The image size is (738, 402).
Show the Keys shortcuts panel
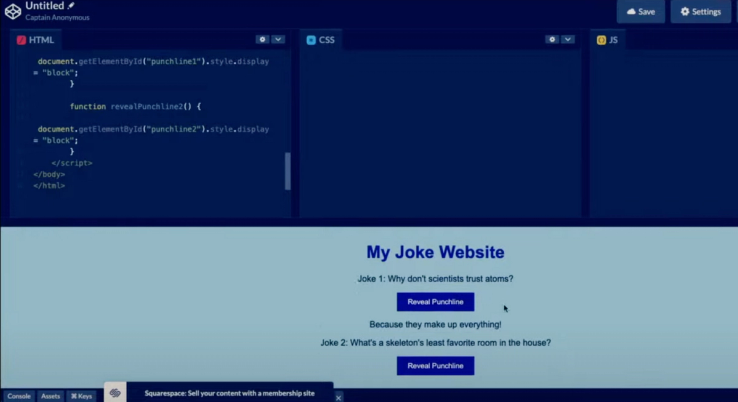coord(81,396)
